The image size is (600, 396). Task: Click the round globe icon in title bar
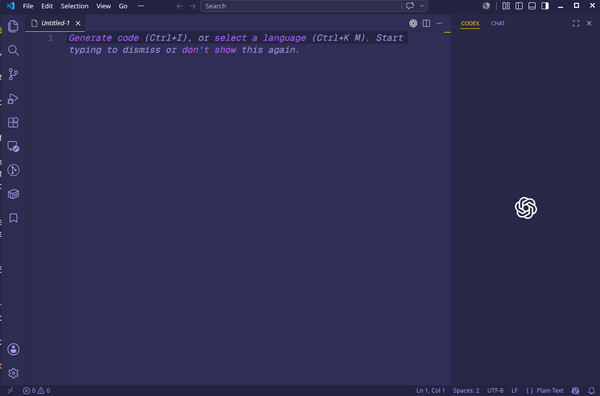click(486, 6)
